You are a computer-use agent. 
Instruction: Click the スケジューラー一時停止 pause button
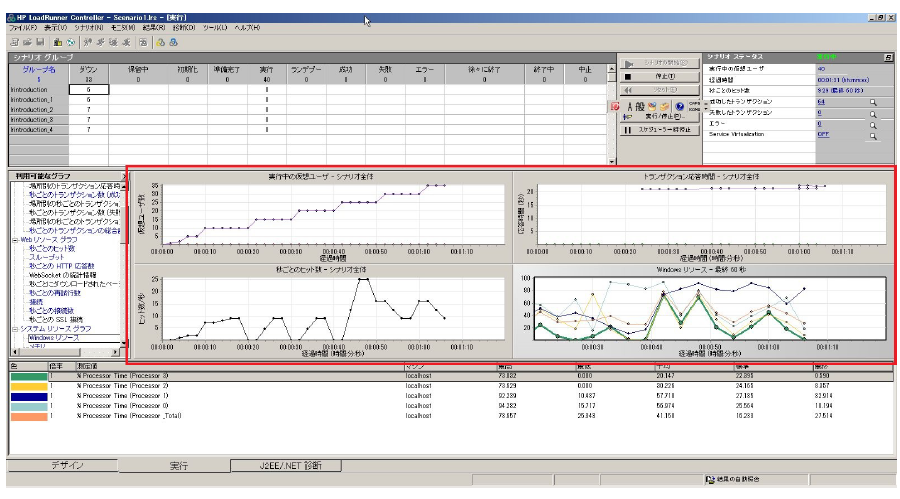coord(659,130)
